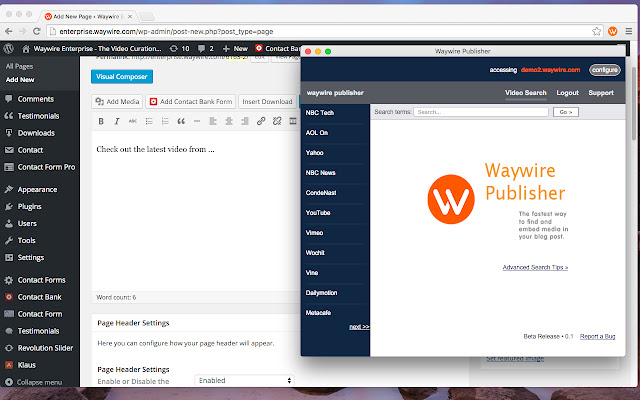Insert a blockquote
Viewport: 640px width, 400px height.
tap(181, 121)
